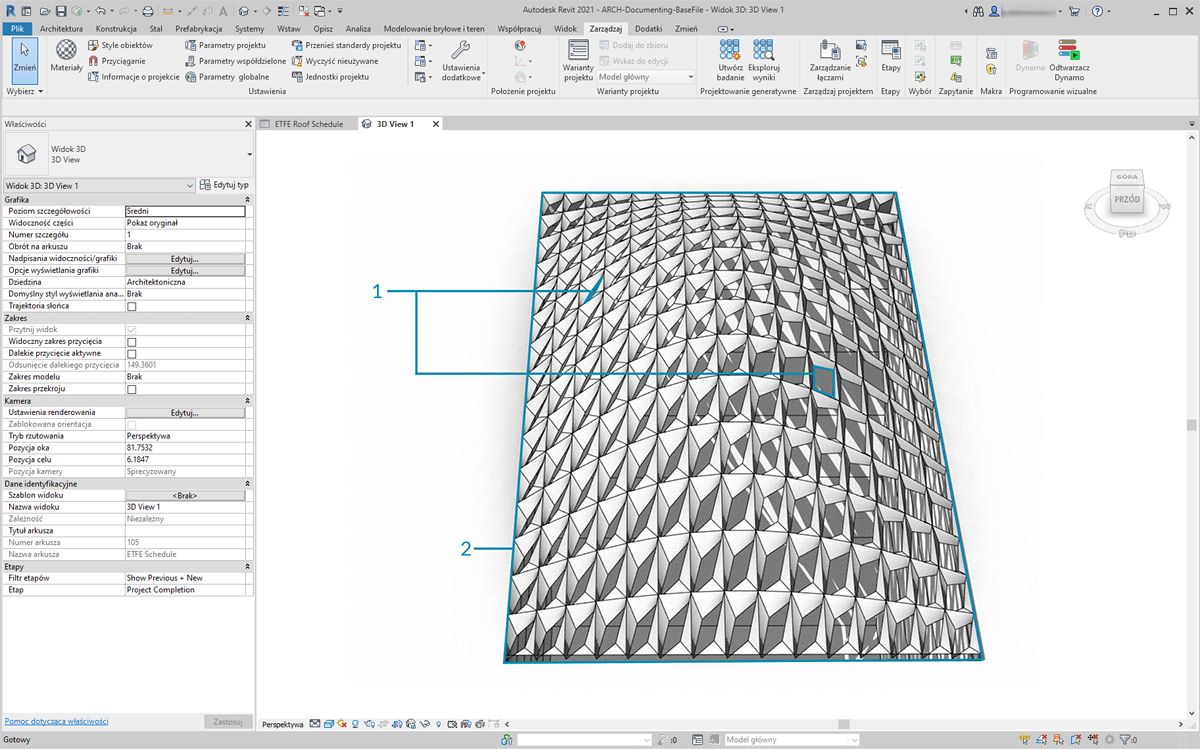The height and width of the screenshot is (749, 1200).
Task: Click Eksploruj wyniki
Action: [763, 60]
